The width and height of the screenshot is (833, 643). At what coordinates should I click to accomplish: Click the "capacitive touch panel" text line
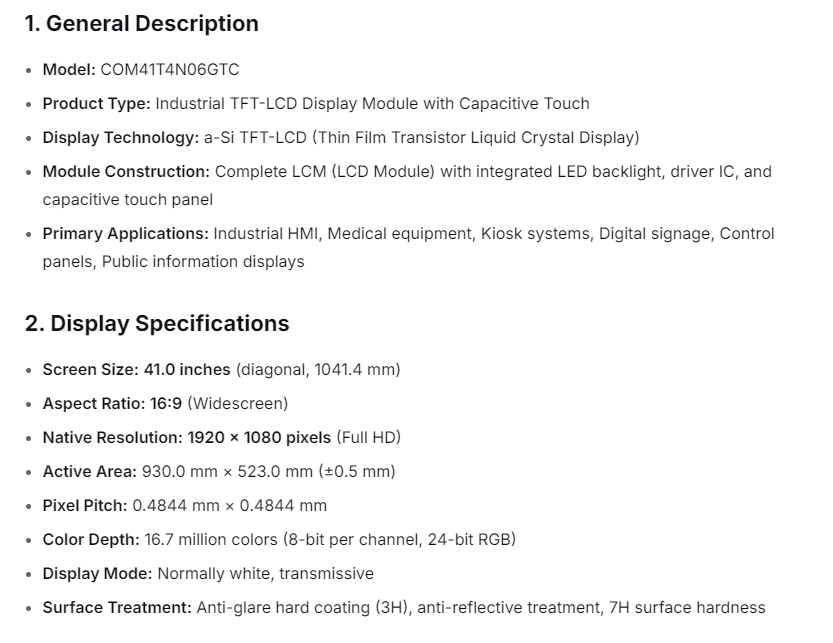point(127,200)
